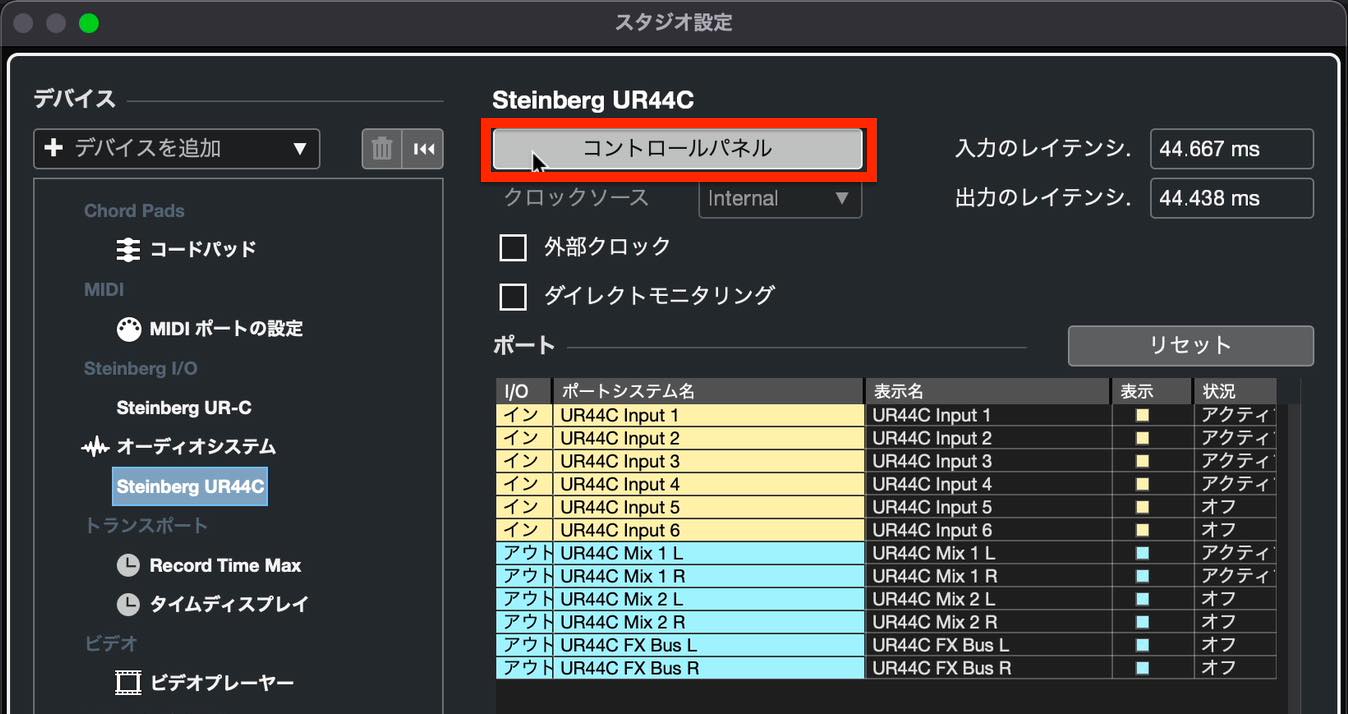Click UR44C Input 6 display name cell
The height and width of the screenshot is (714, 1348).
click(x=988, y=530)
